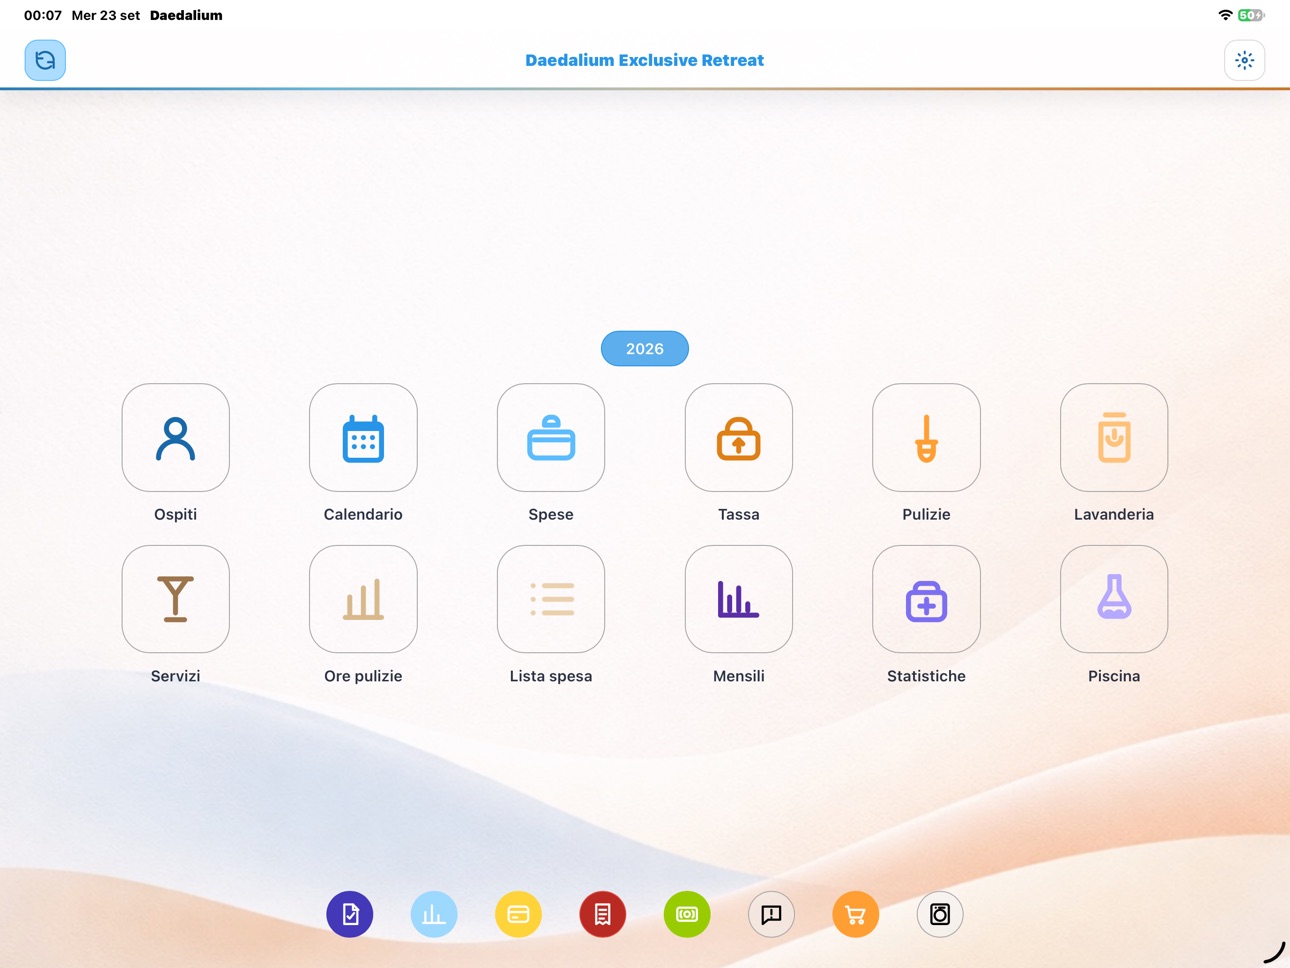Open the Calendario tile
Viewport: 1290px width, 968px height.
tap(363, 438)
